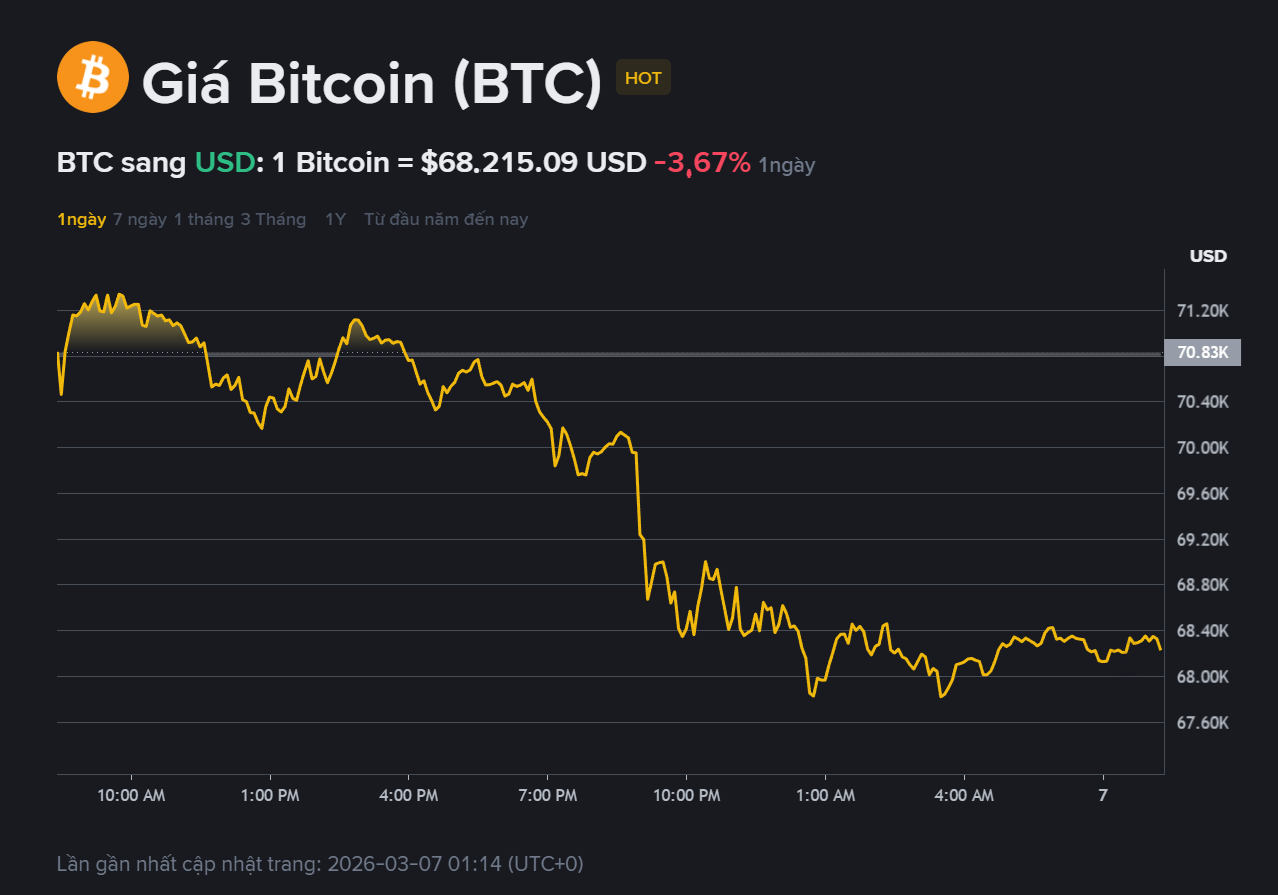
Task: Click the 4:00 PM time axis label
Action: 409,795
